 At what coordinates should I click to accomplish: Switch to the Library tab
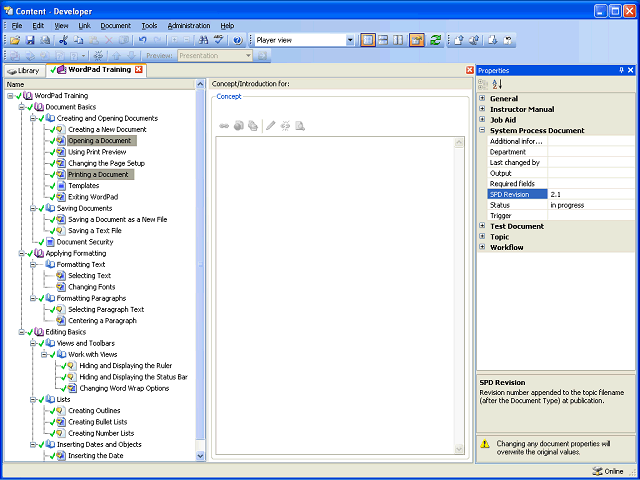(24, 71)
